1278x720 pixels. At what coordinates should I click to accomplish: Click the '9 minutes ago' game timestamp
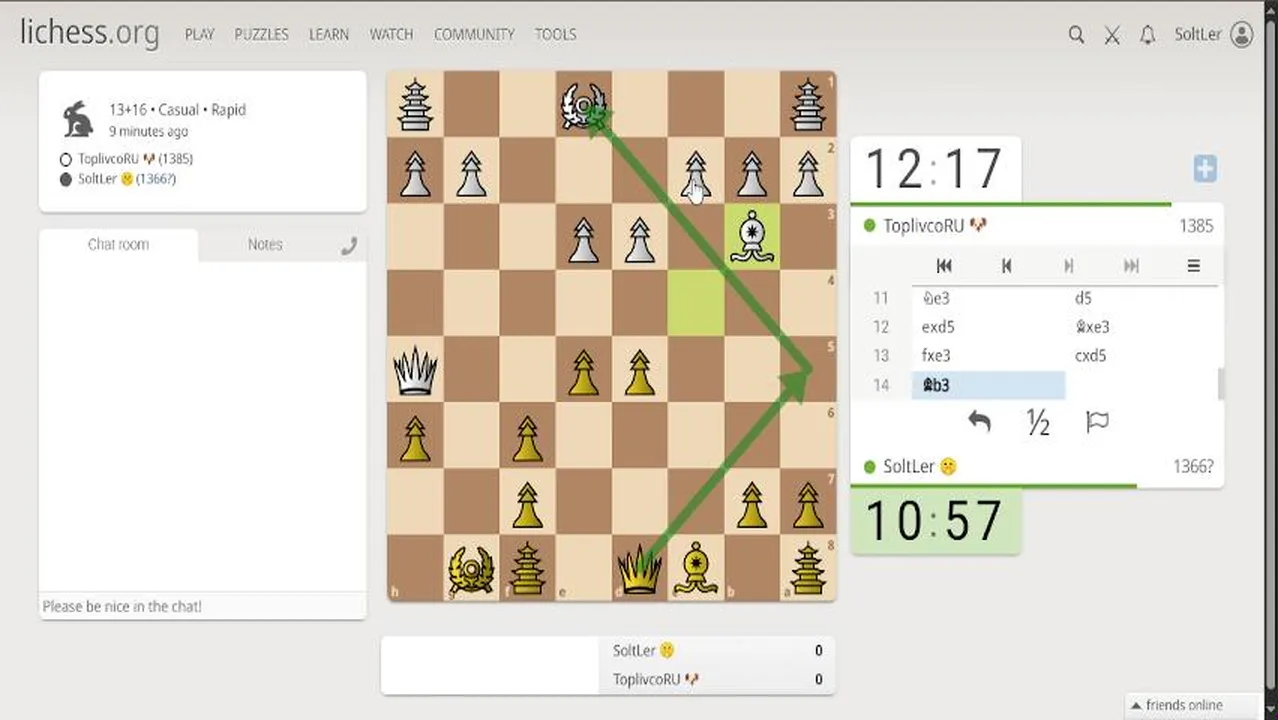click(148, 132)
